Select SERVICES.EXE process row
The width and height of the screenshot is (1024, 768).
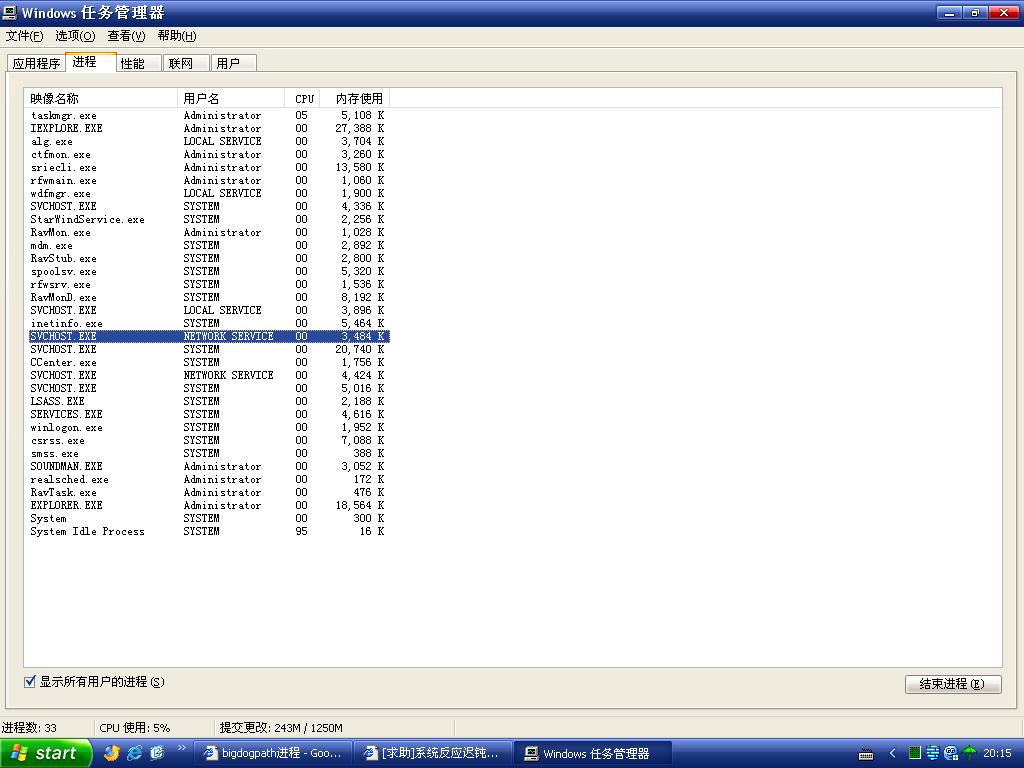209,415
